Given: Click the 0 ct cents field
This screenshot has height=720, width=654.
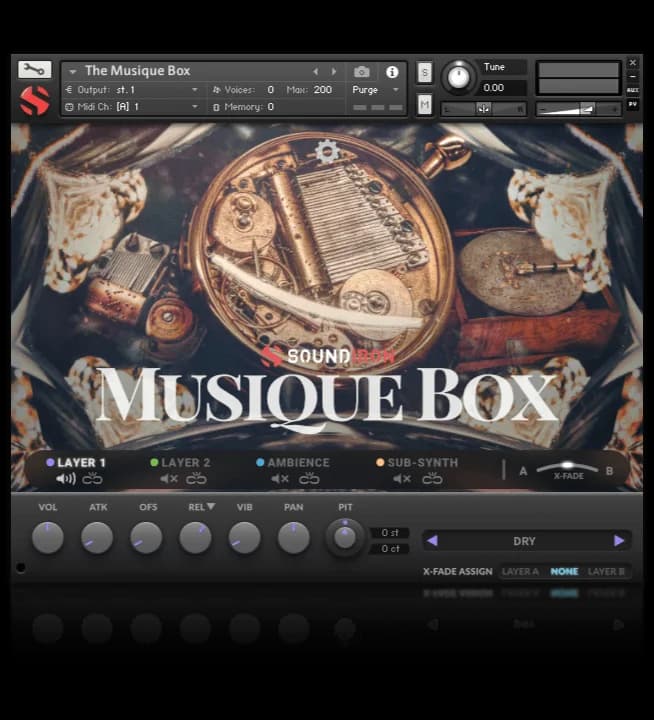Looking at the screenshot, I should (389, 549).
